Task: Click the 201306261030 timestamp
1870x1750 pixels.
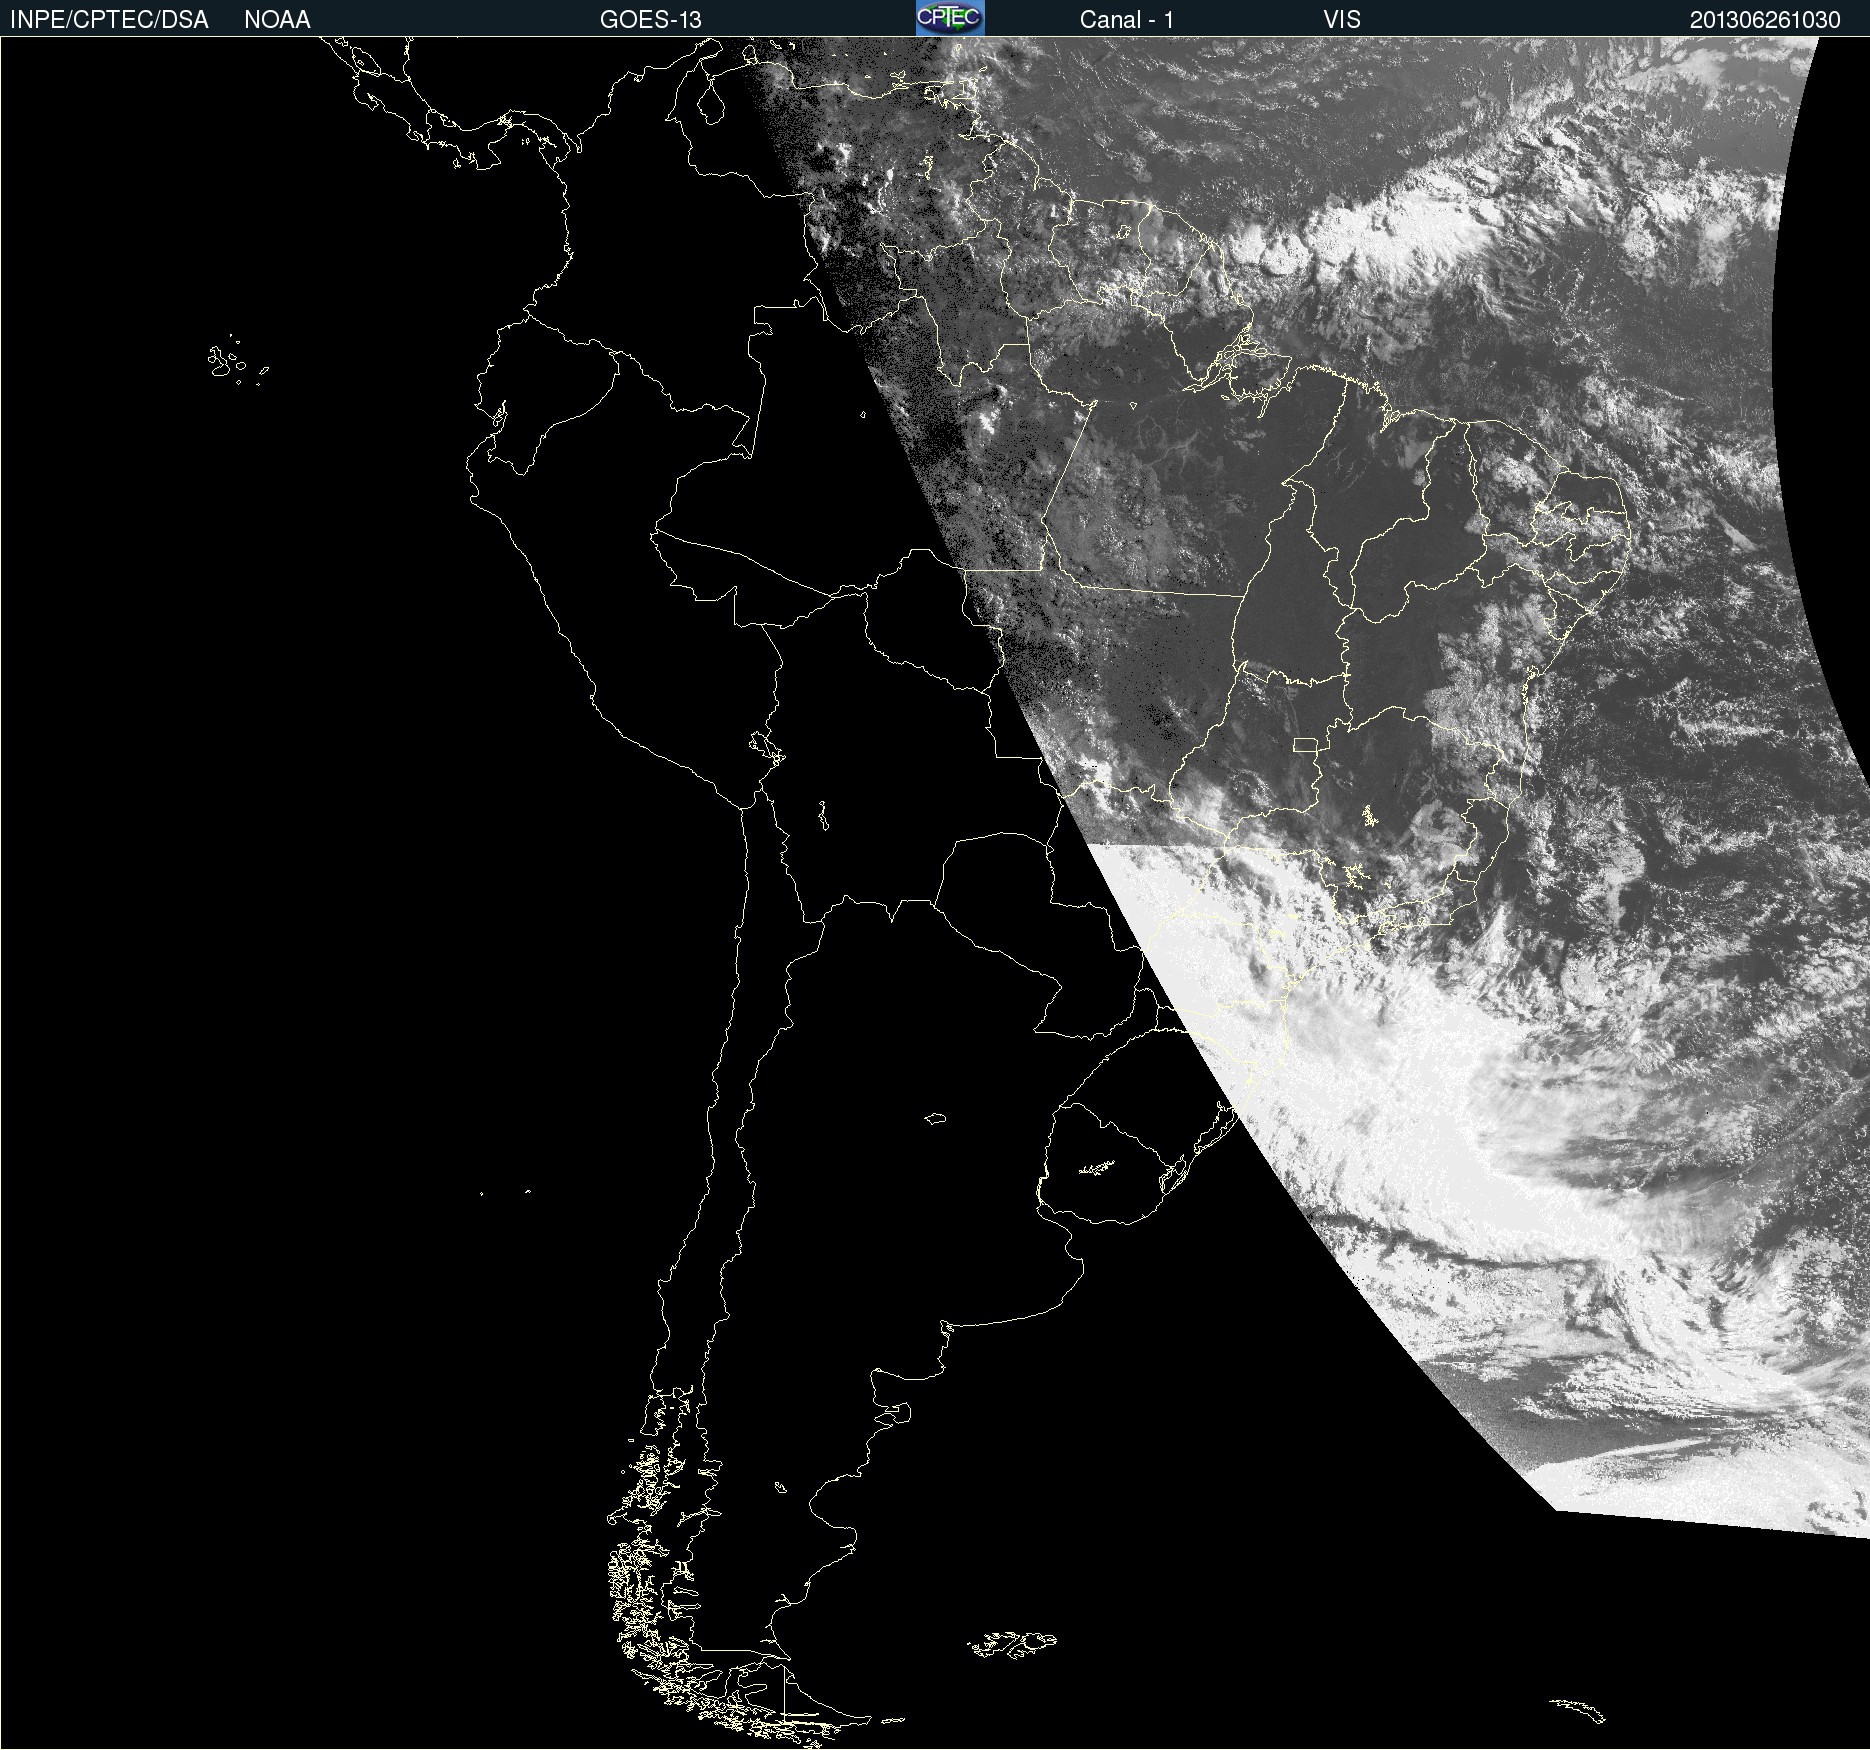Action: point(1764,20)
